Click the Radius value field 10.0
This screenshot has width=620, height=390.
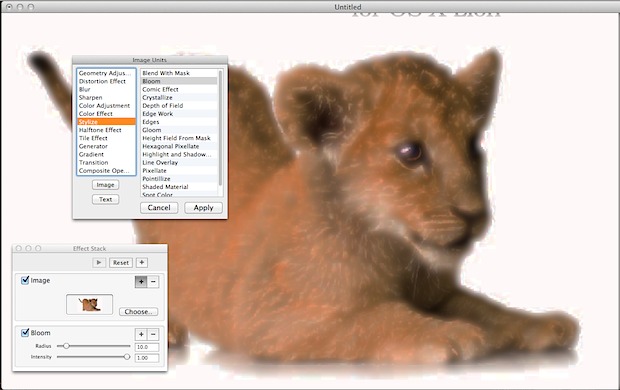point(147,347)
